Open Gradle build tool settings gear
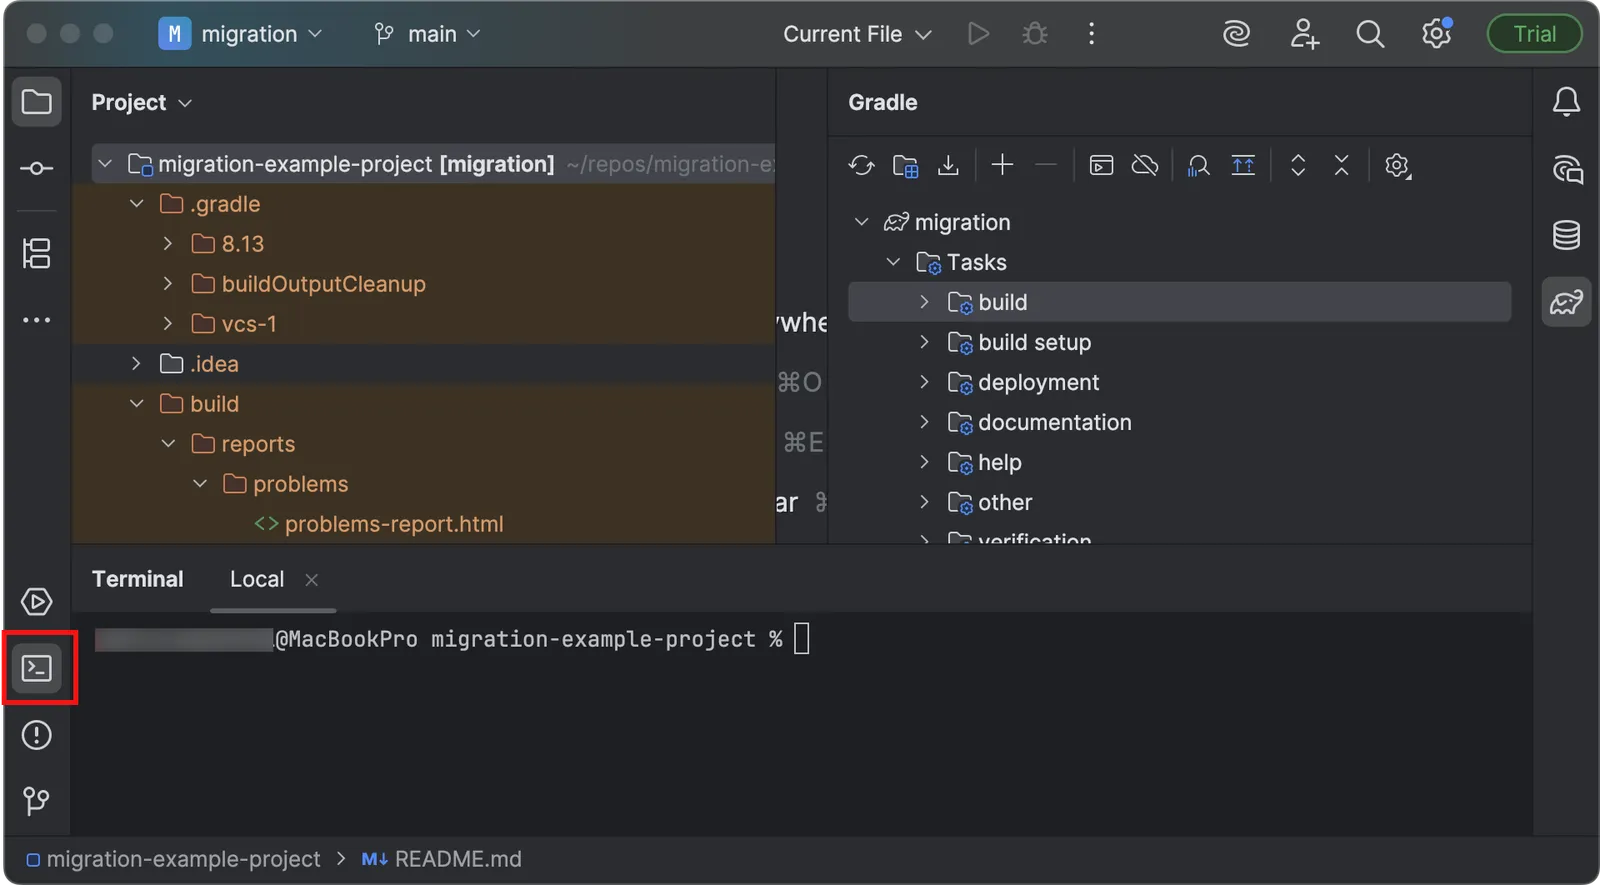1600x885 pixels. click(x=1397, y=166)
